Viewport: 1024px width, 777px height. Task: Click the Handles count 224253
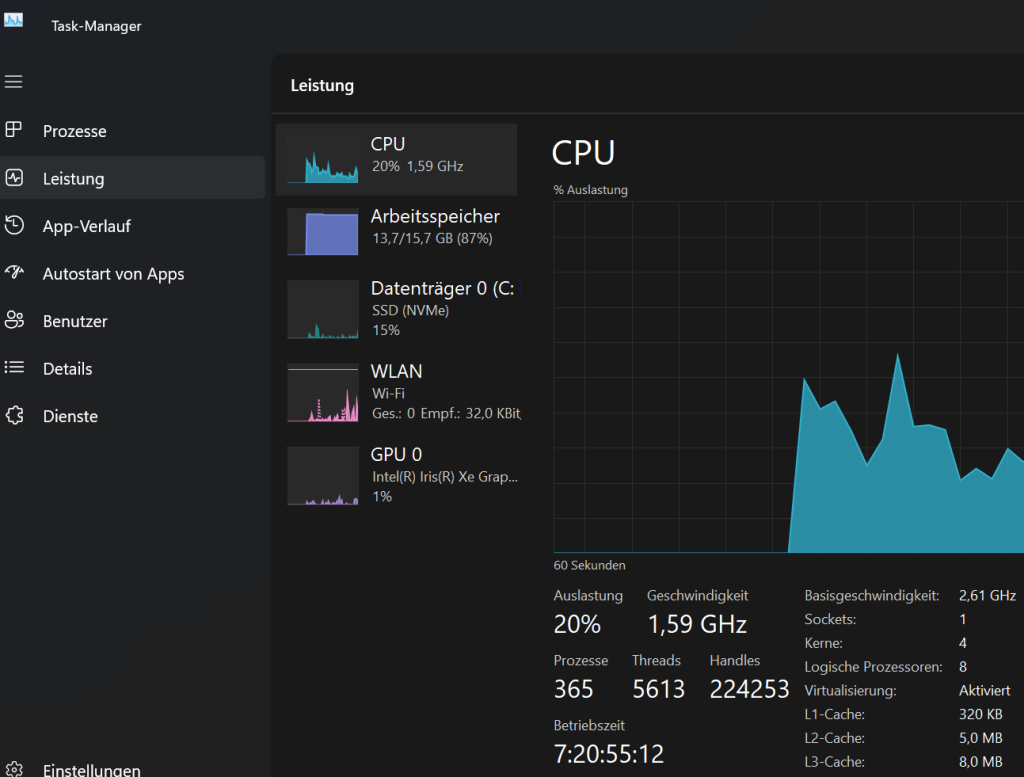pyautogui.click(x=750, y=689)
